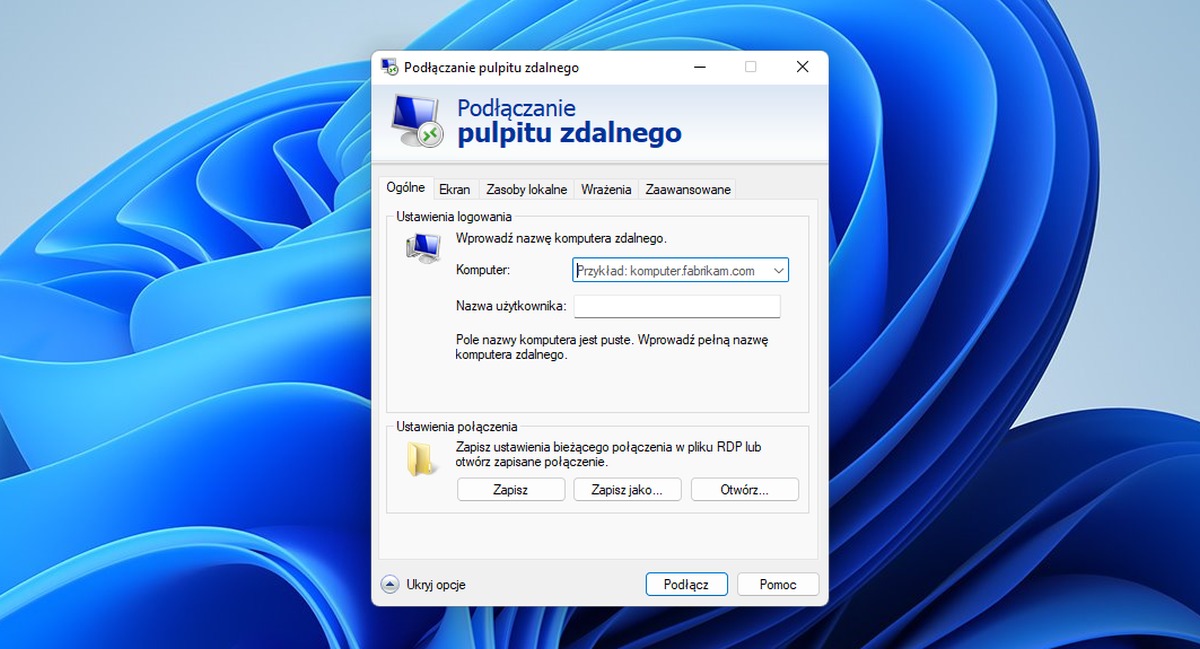Click the folder icon in Ustawienia połączenia
The image size is (1200, 649).
421,458
